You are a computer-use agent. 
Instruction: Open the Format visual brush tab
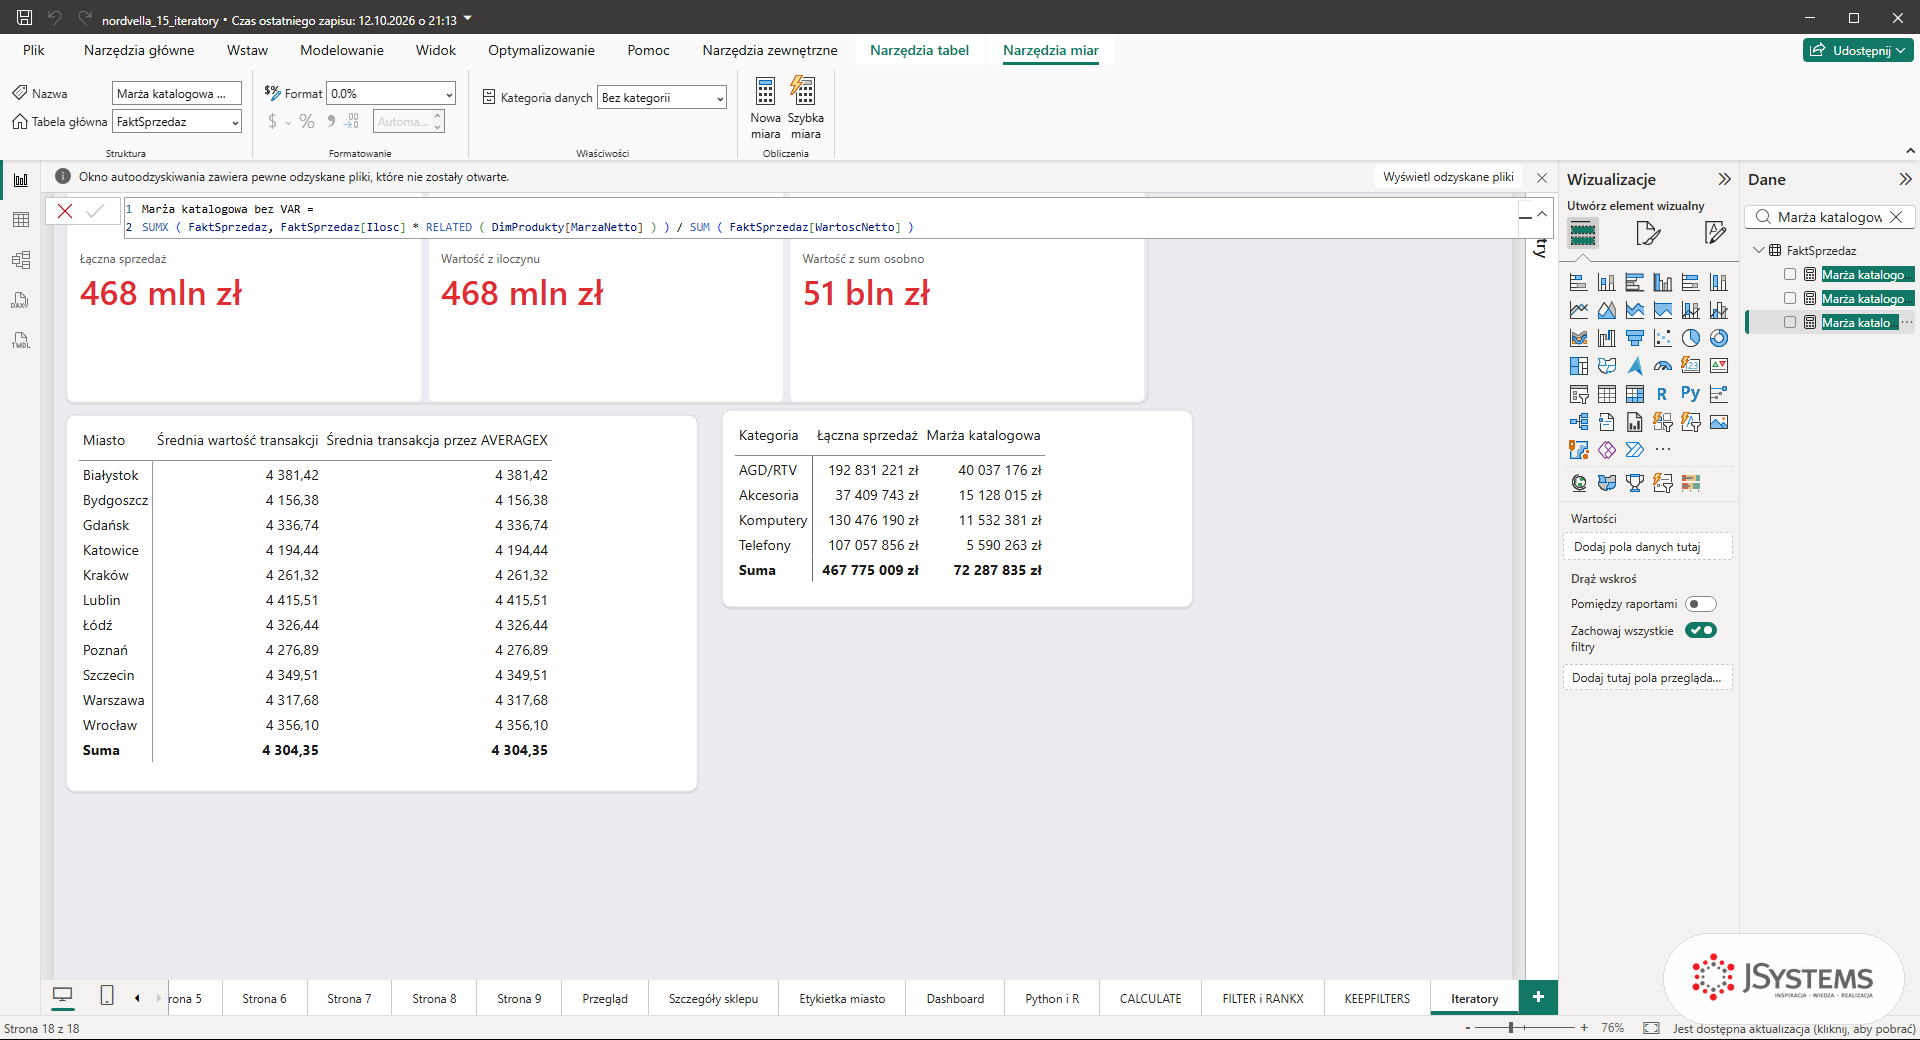click(1648, 234)
